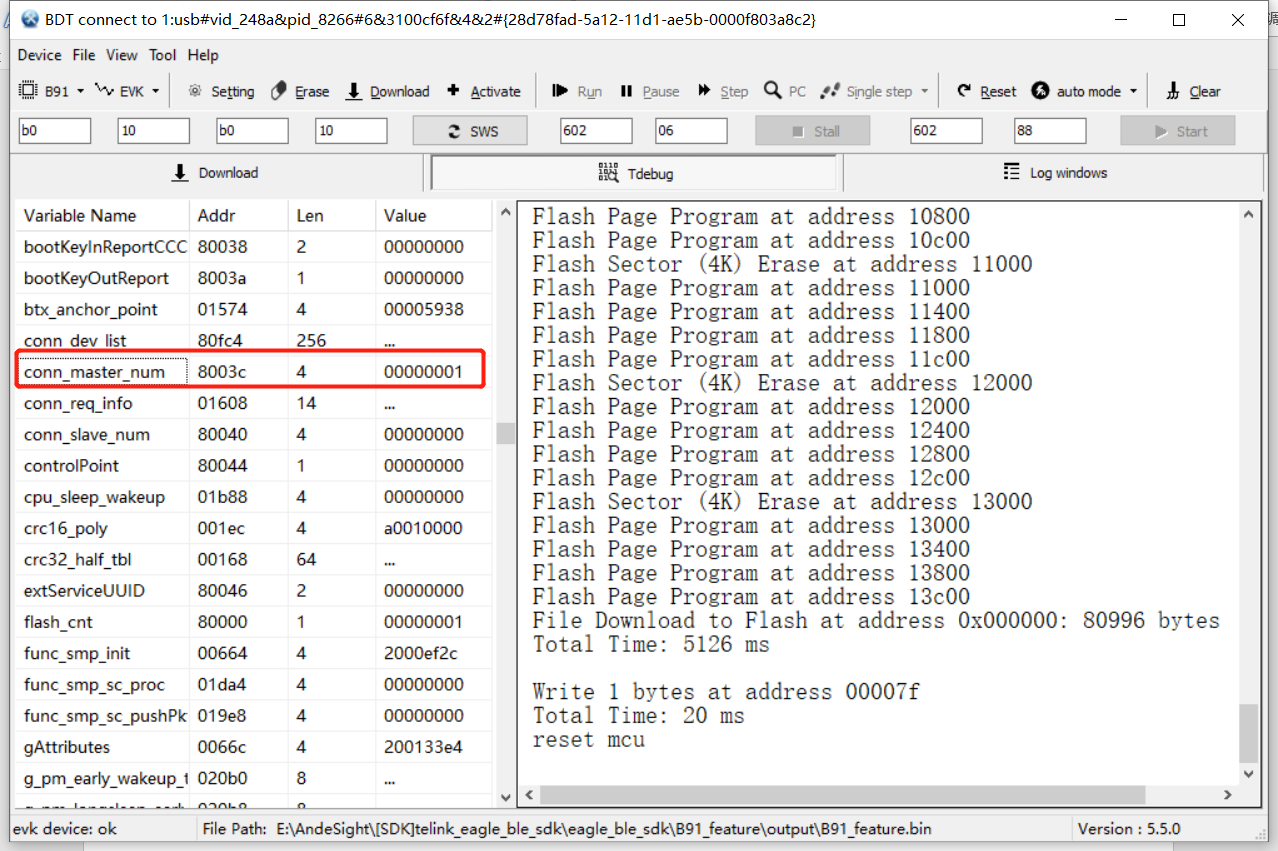Expand the Single step dropdown arrow
The image size is (1278, 851).
pyautogui.click(x=925, y=91)
